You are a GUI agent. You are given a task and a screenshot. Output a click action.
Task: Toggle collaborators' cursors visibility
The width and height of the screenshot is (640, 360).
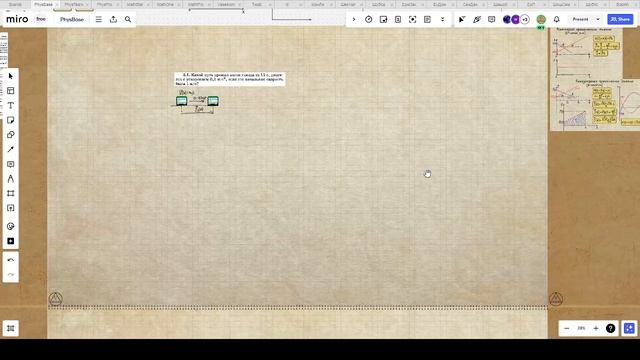tap(462, 19)
